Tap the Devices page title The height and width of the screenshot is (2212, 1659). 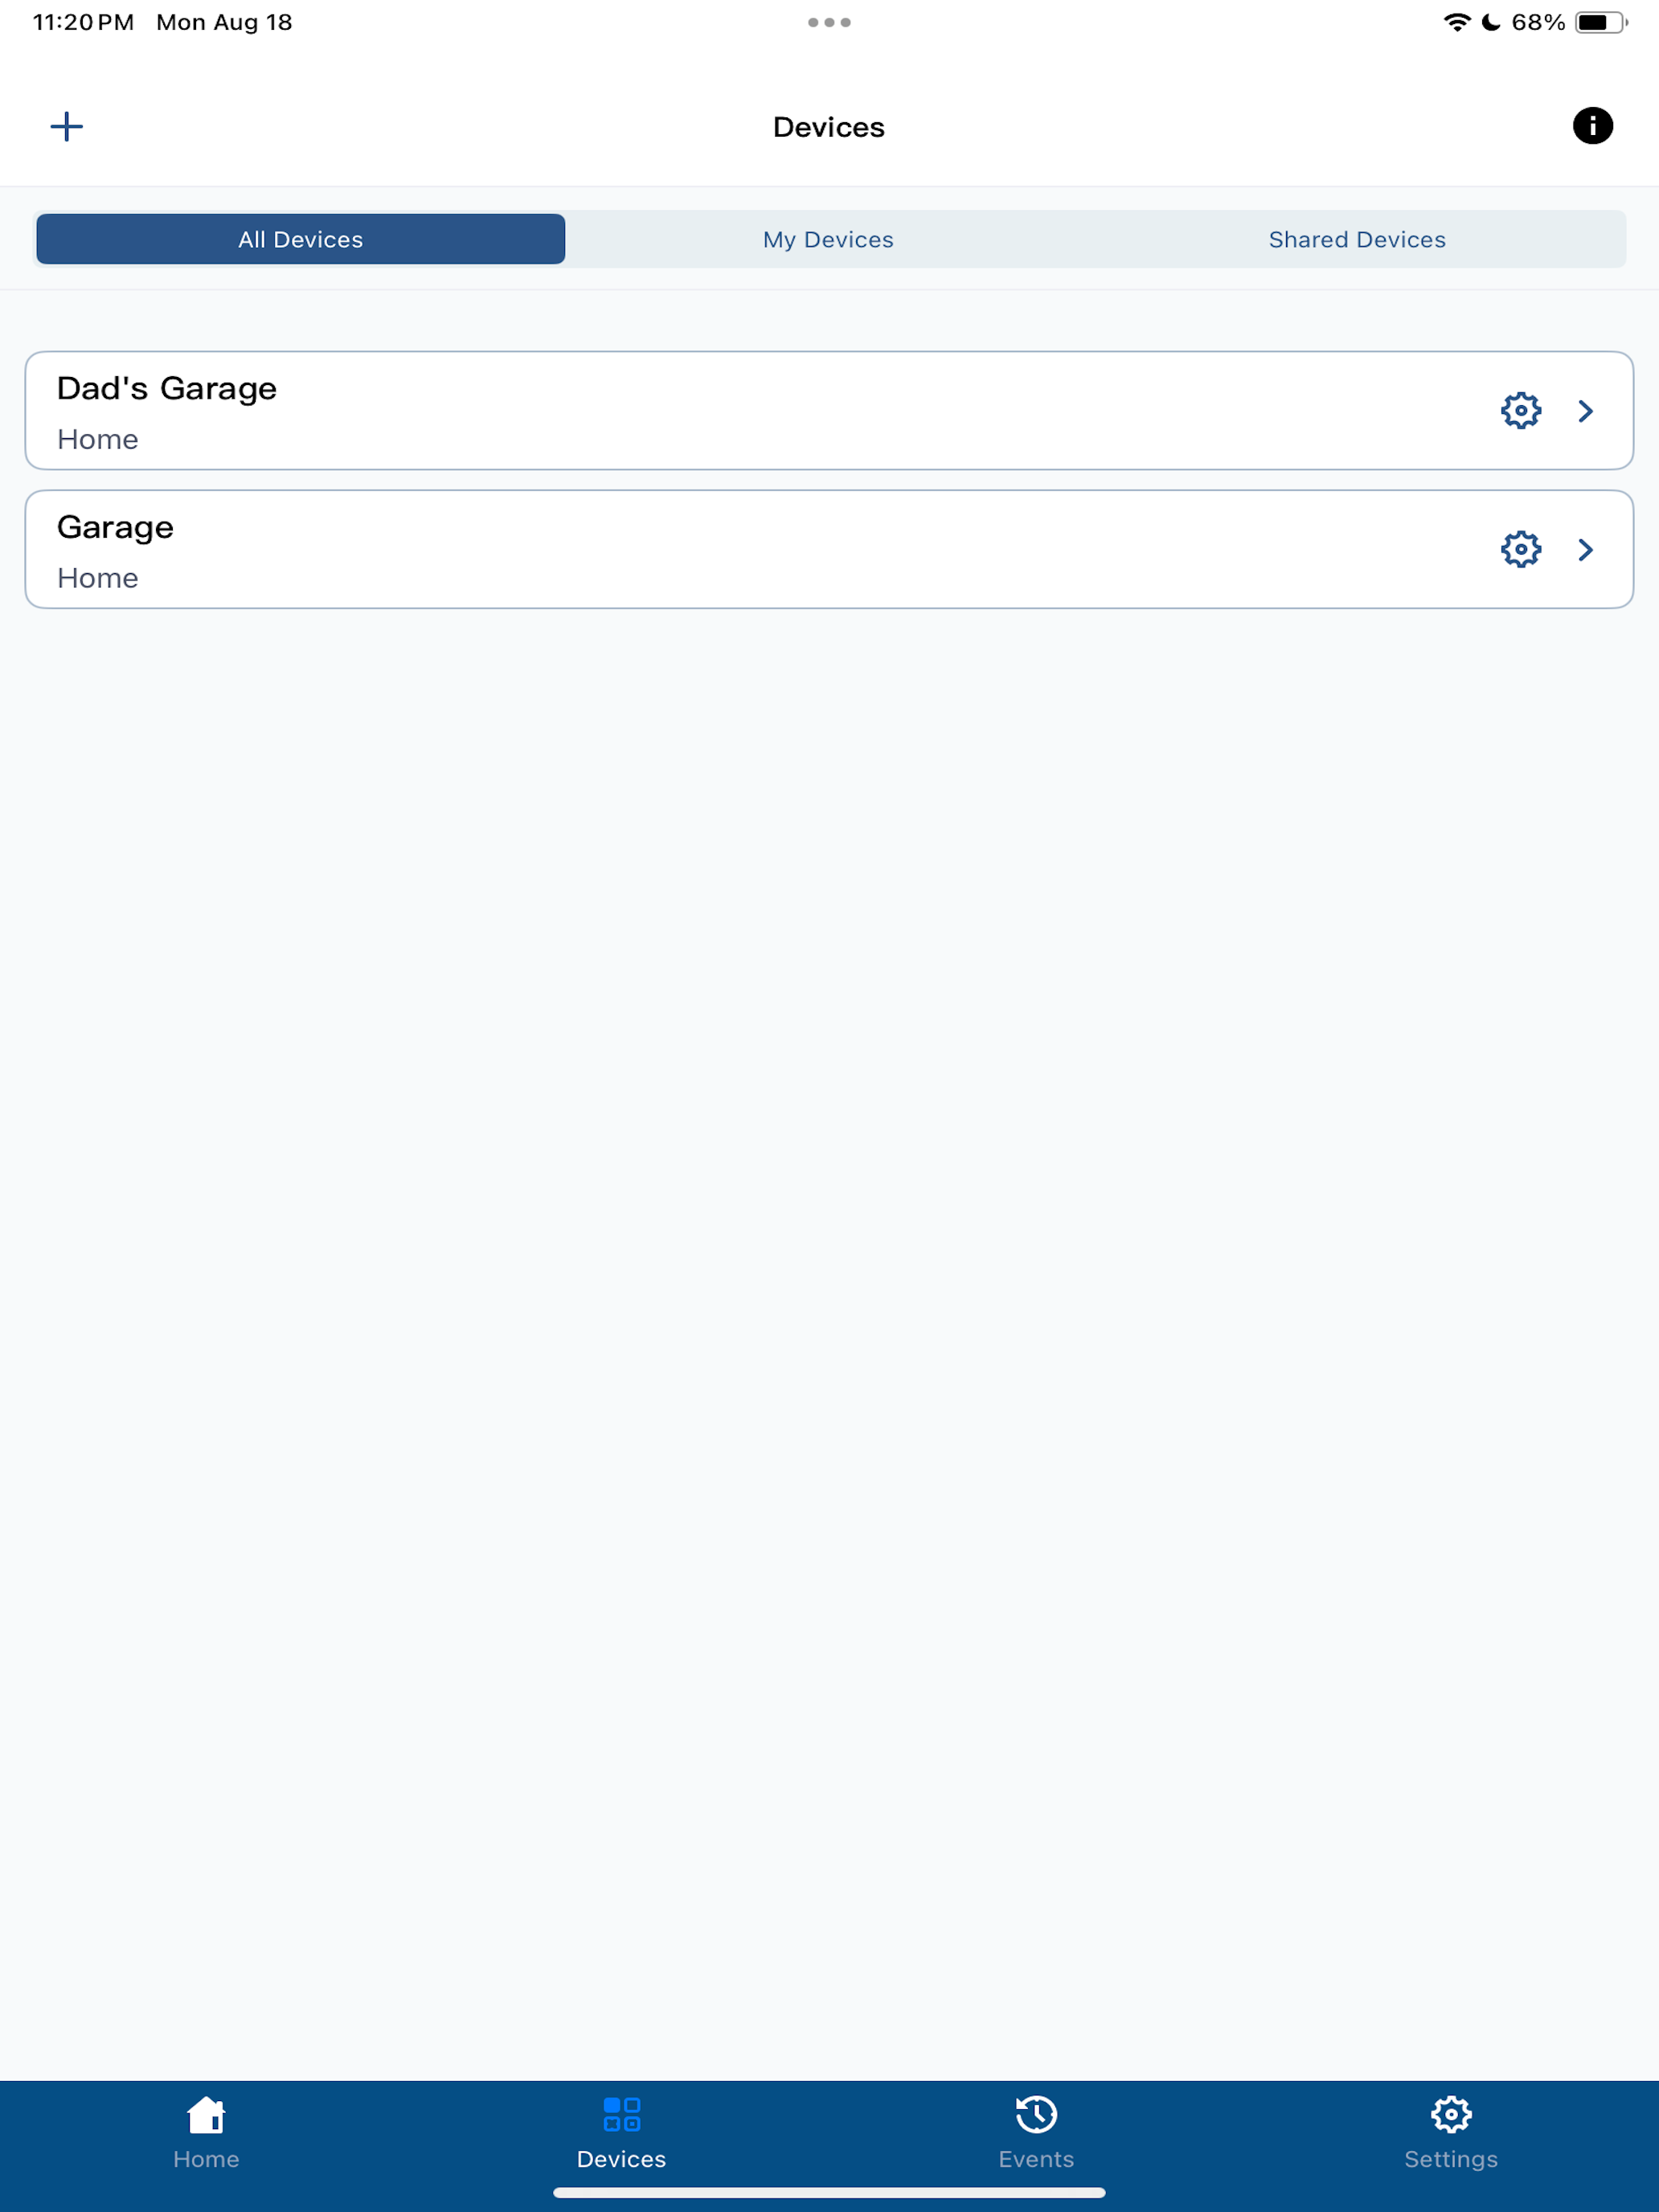[x=829, y=127]
